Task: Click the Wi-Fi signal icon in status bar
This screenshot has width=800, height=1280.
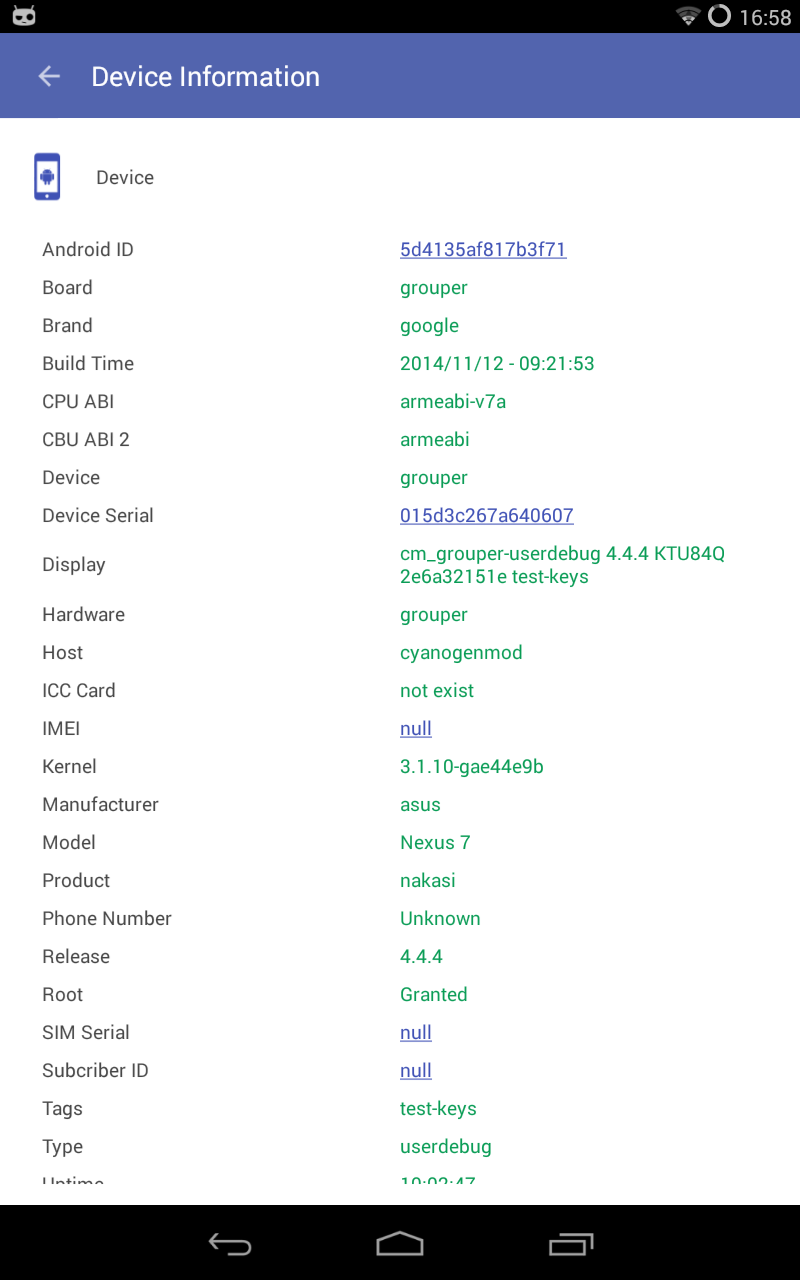Action: tap(687, 15)
